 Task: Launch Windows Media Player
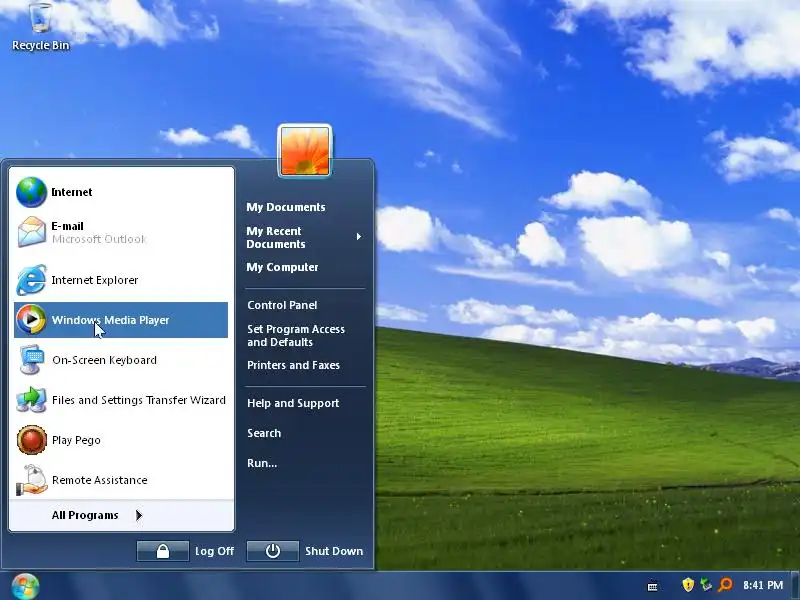(x=121, y=320)
